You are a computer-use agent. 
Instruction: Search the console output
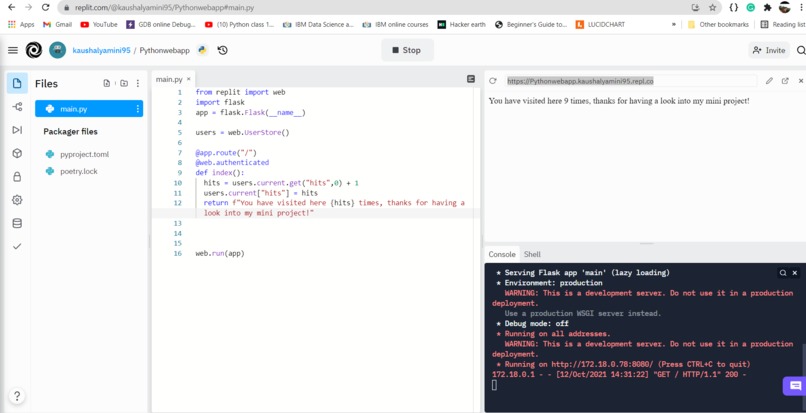783,273
